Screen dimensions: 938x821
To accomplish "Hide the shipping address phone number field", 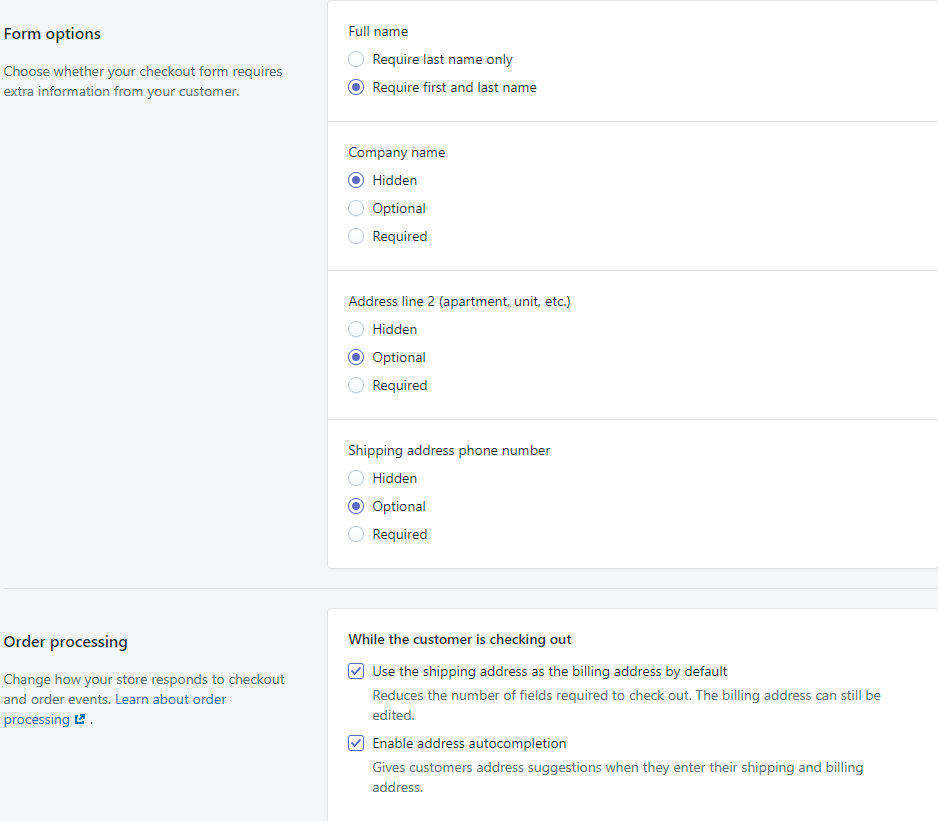I will click(356, 478).
